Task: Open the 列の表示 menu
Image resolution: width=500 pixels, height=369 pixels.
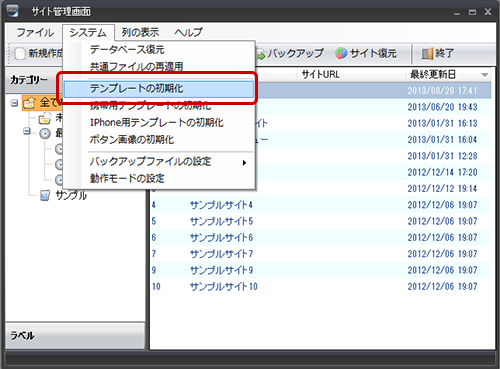Action: [140, 32]
